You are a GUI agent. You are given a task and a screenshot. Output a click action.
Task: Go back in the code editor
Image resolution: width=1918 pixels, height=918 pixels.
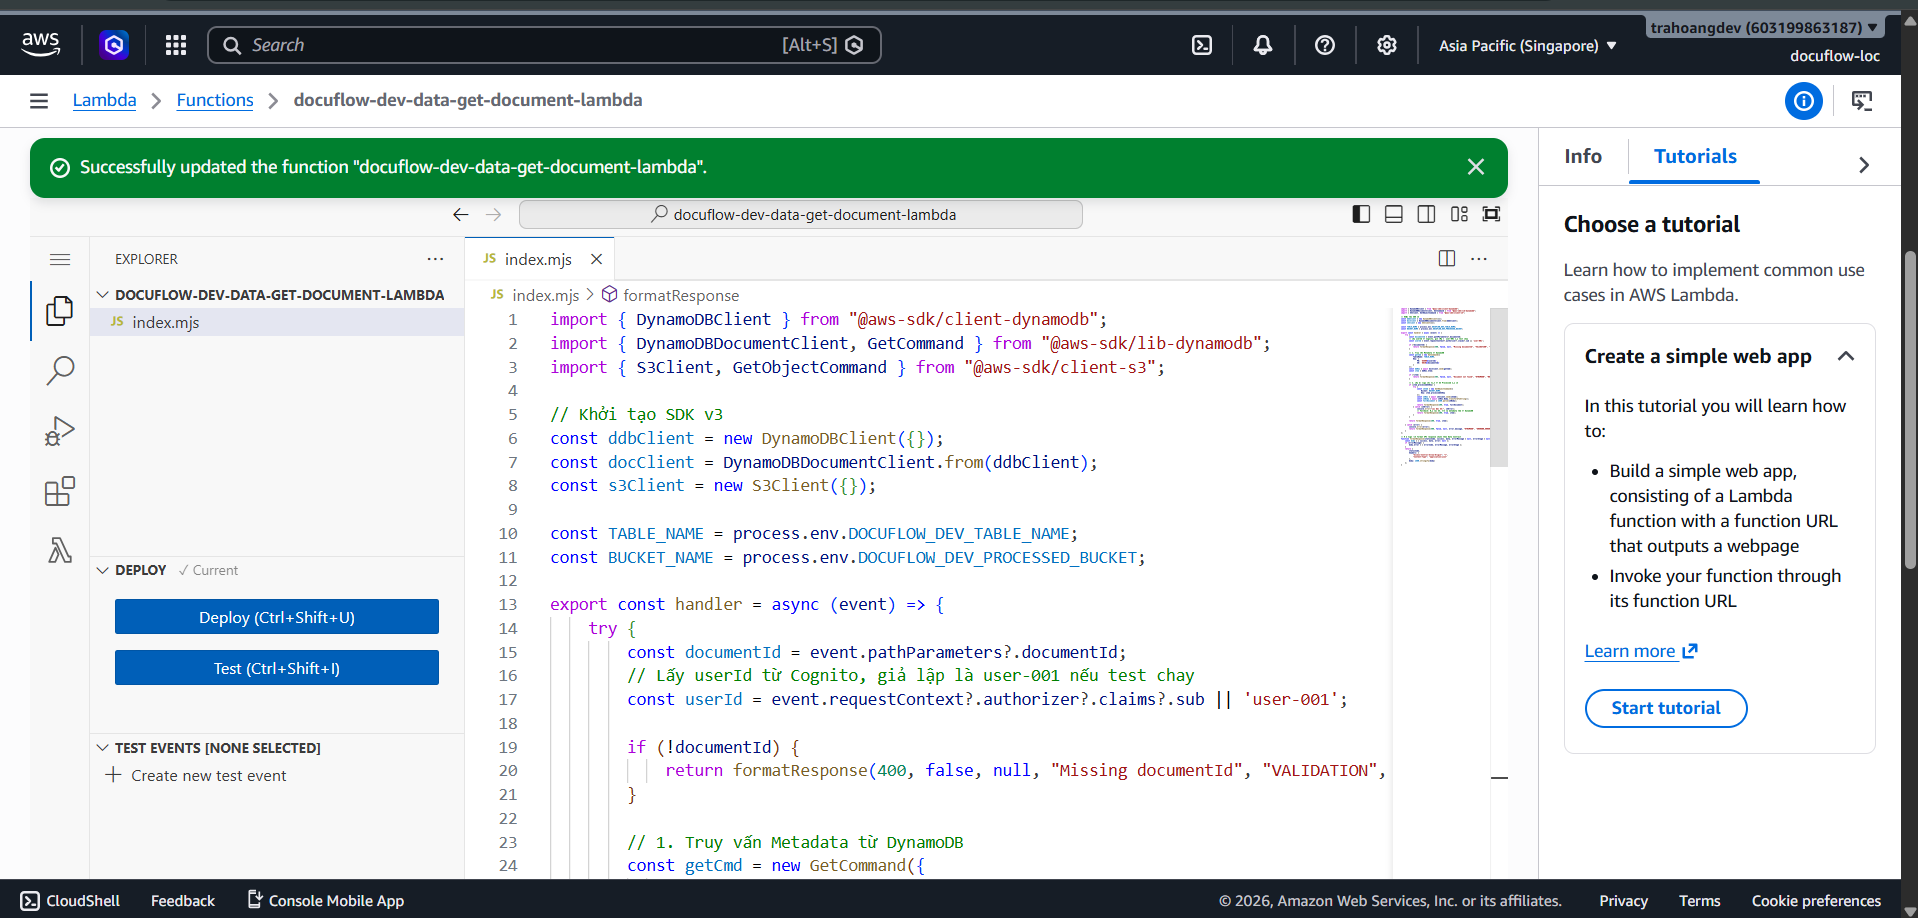tap(460, 214)
